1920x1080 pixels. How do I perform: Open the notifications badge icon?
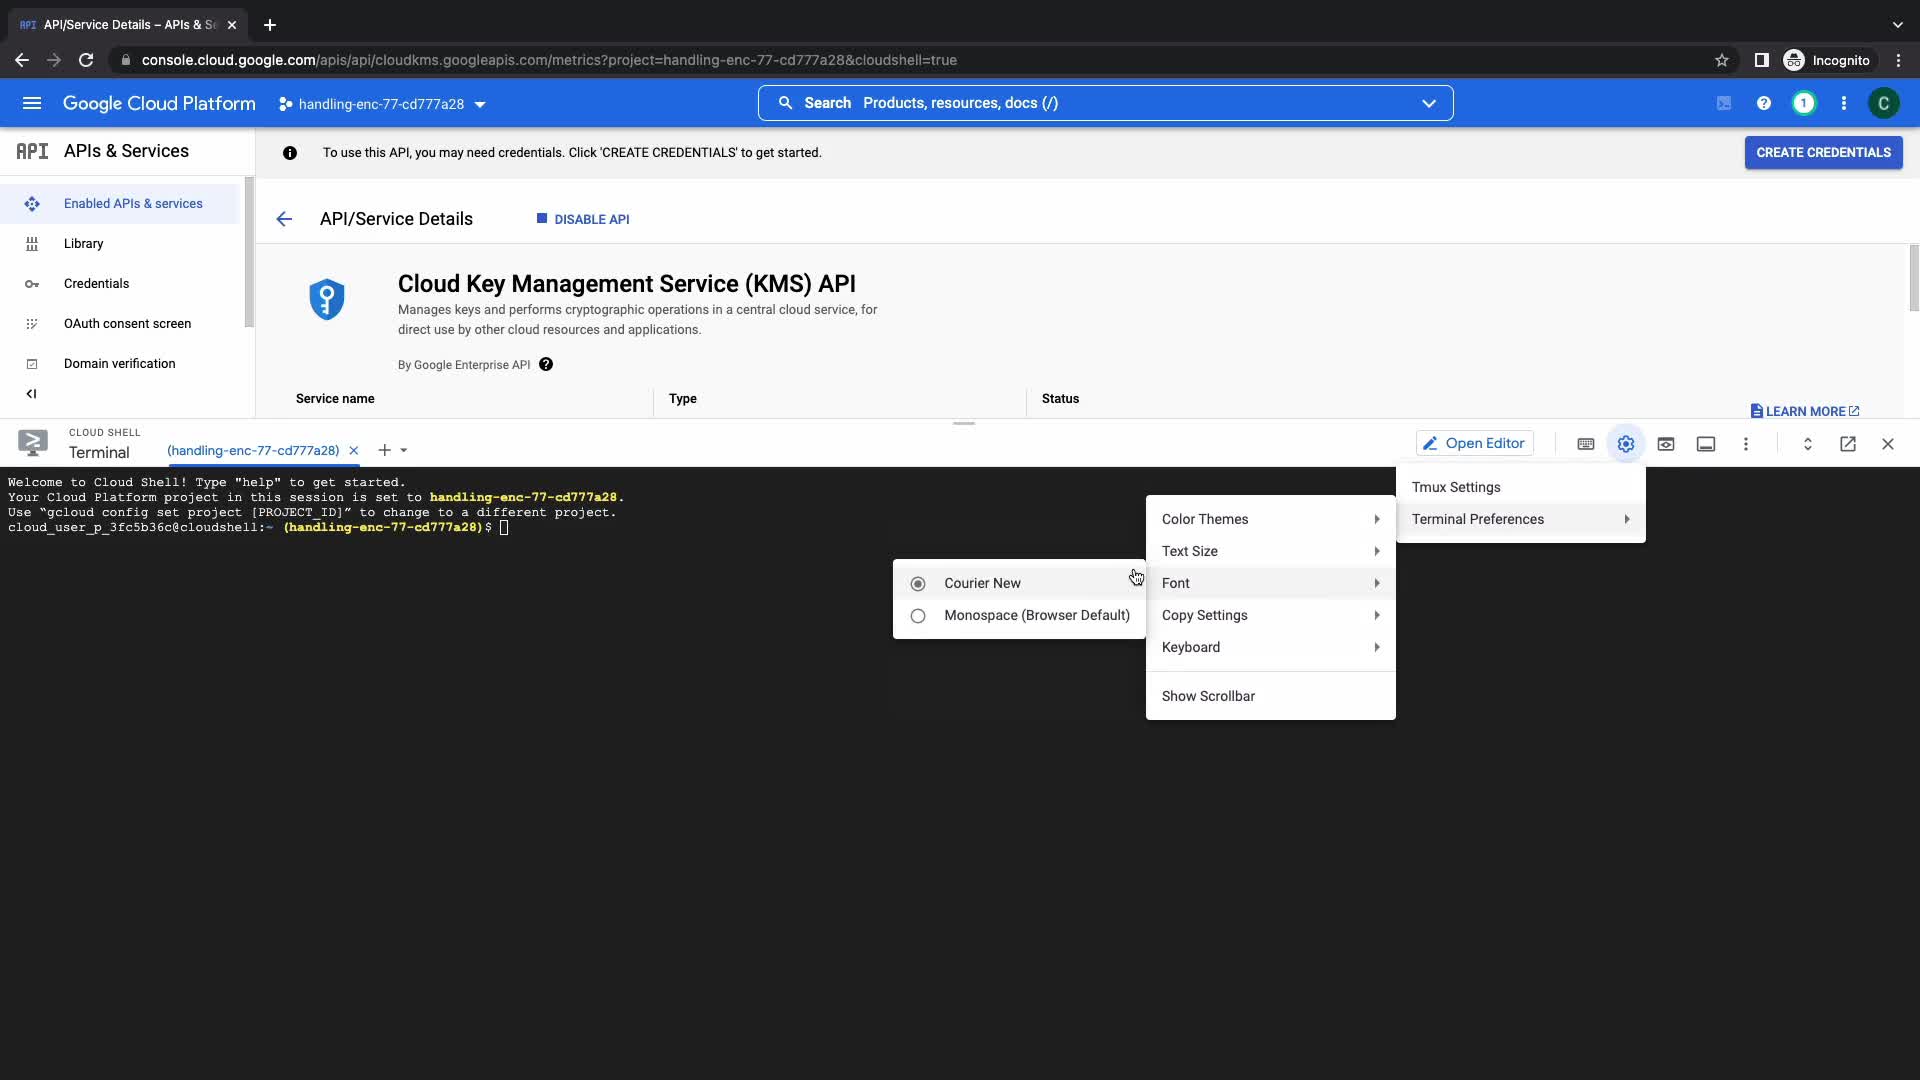[x=1804, y=103]
